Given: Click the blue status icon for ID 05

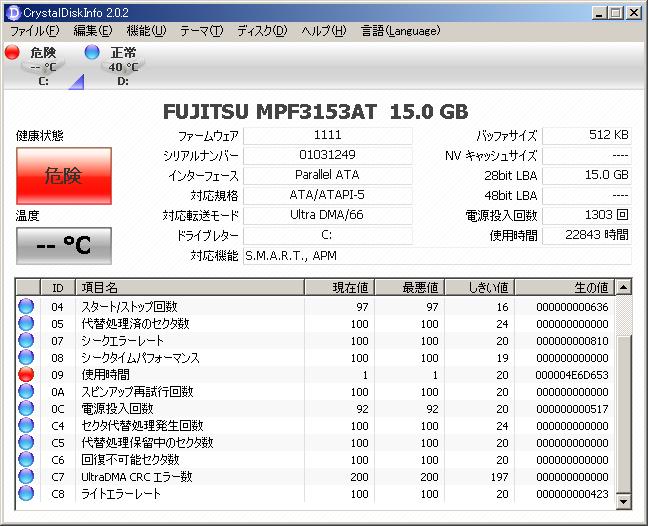Looking at the screenshot, I should coord(26,323).
